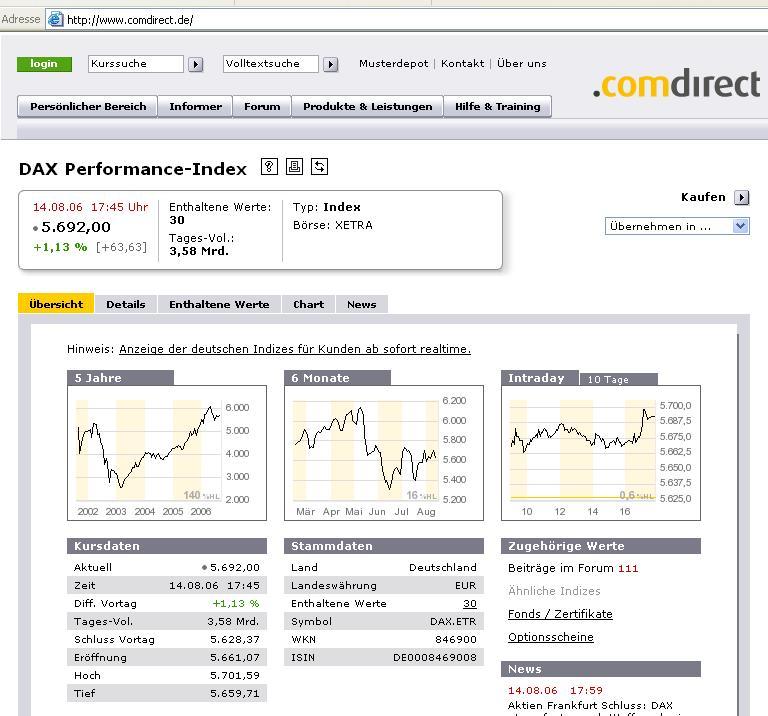
Task: Click the Intraday chart thumbnail
Action: [600, 453]
